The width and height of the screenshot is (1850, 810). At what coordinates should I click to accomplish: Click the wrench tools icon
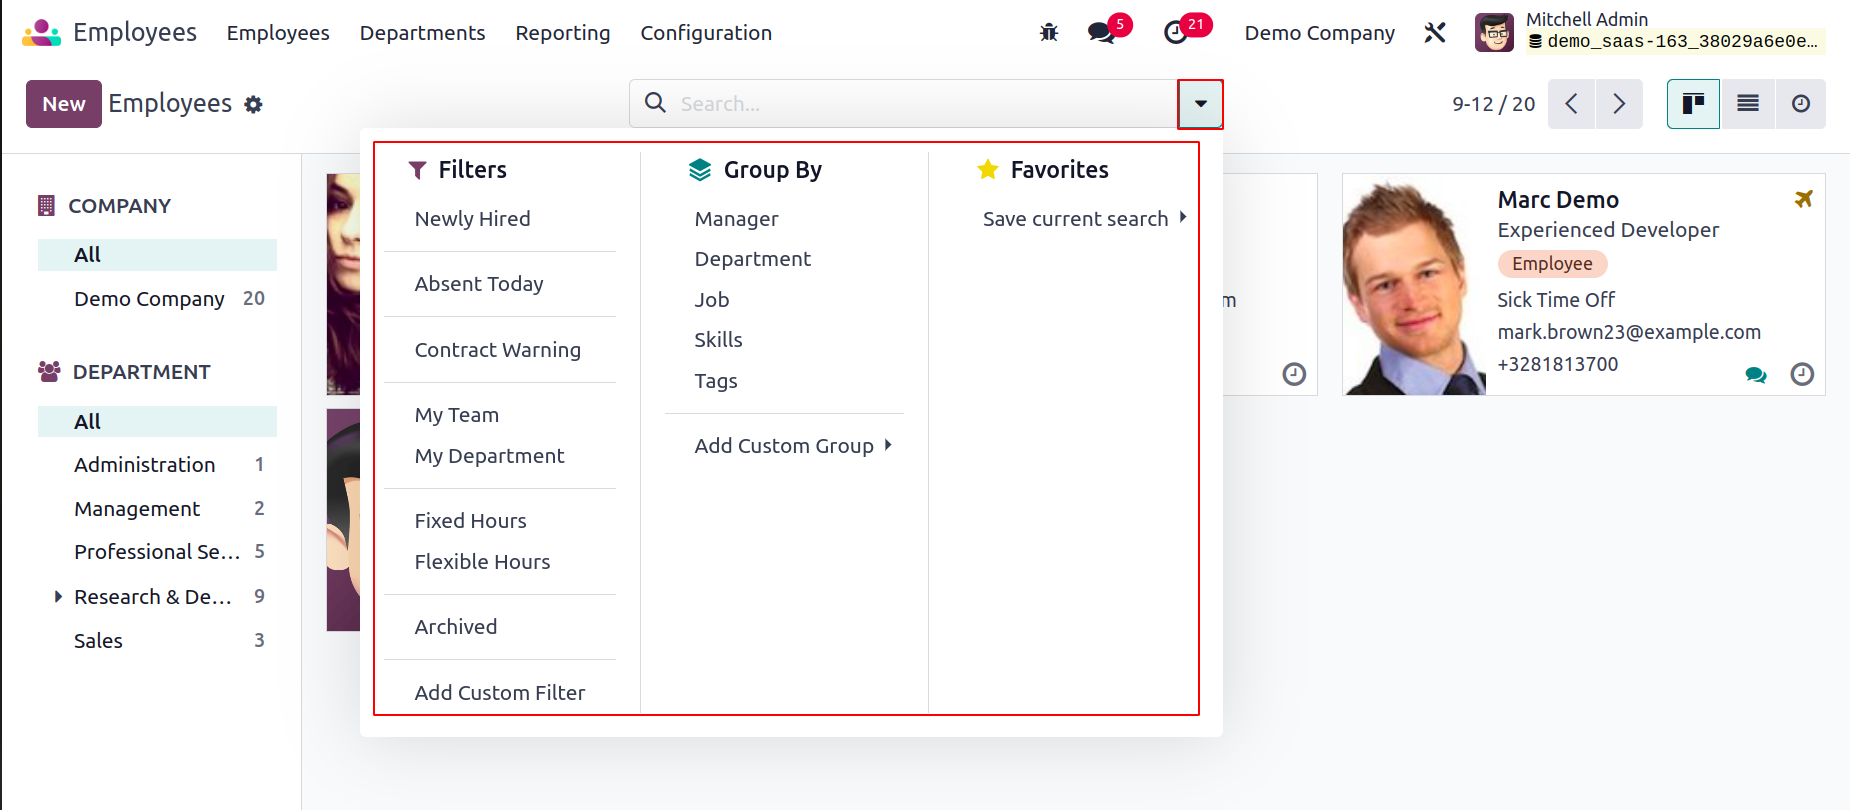pos(1435,32)
